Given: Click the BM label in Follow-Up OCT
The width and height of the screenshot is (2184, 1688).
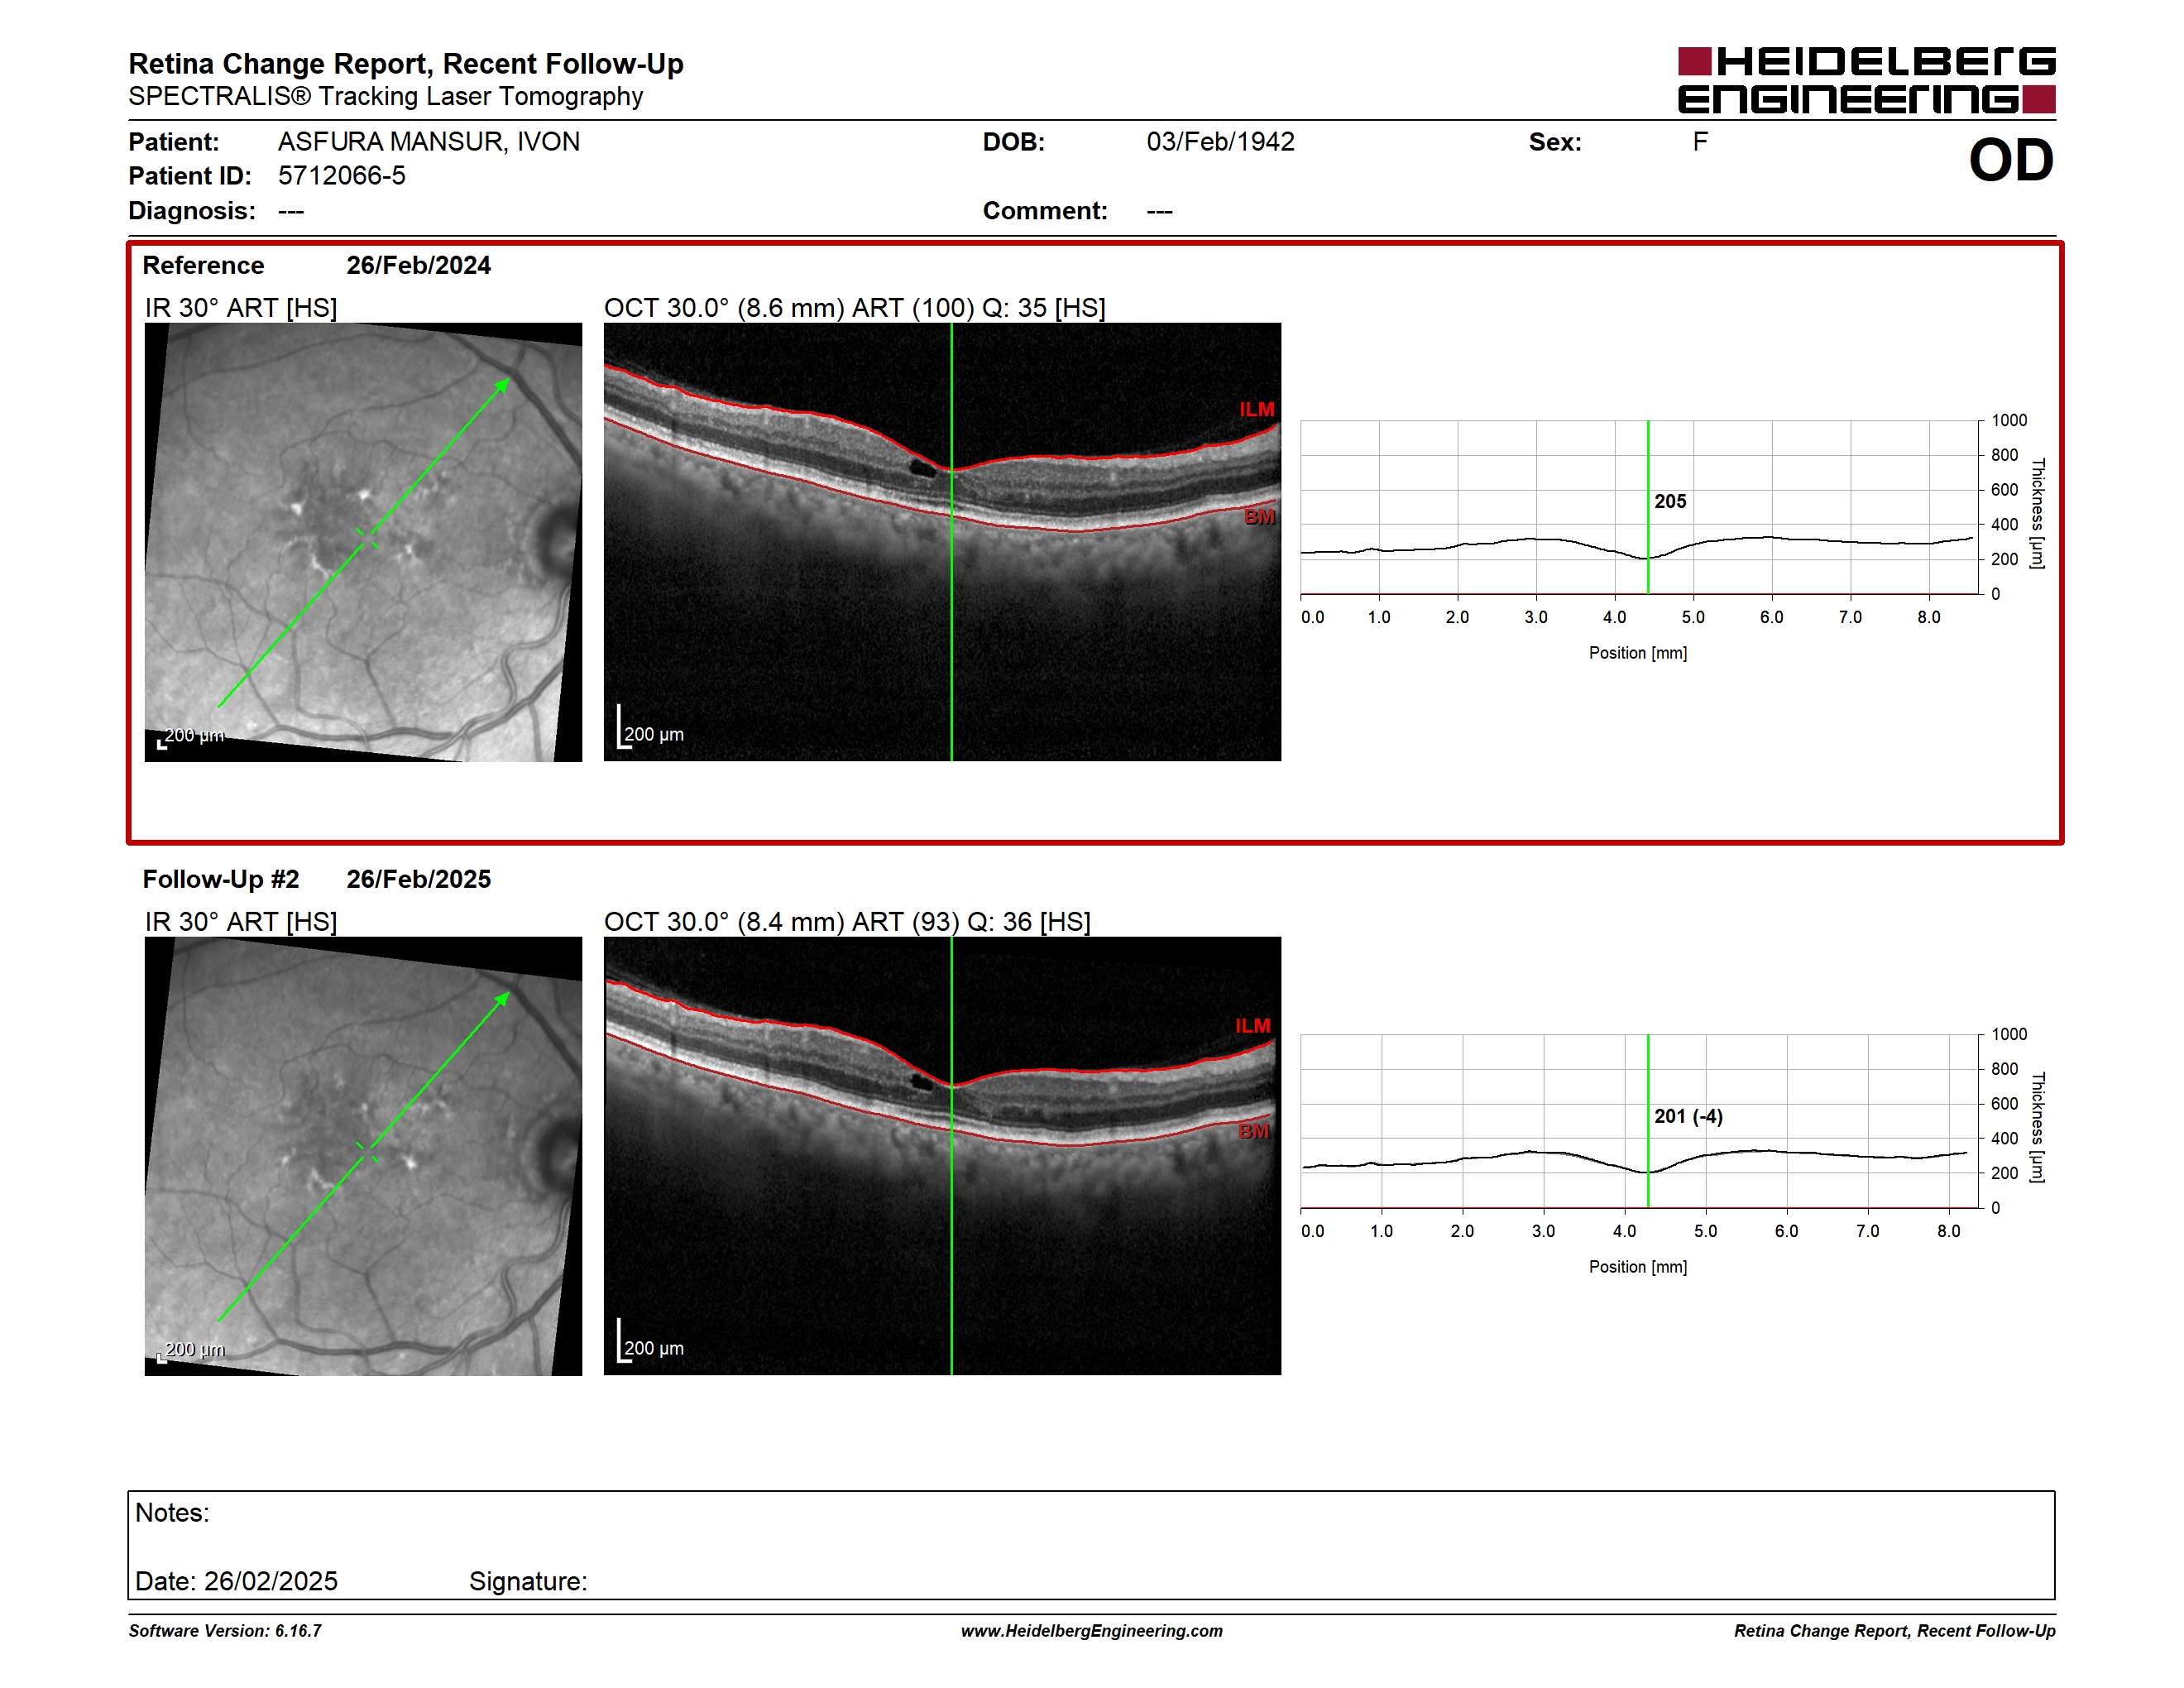Looking at the screenshot, I should pyautogui.click(x=1254, y=1131).
